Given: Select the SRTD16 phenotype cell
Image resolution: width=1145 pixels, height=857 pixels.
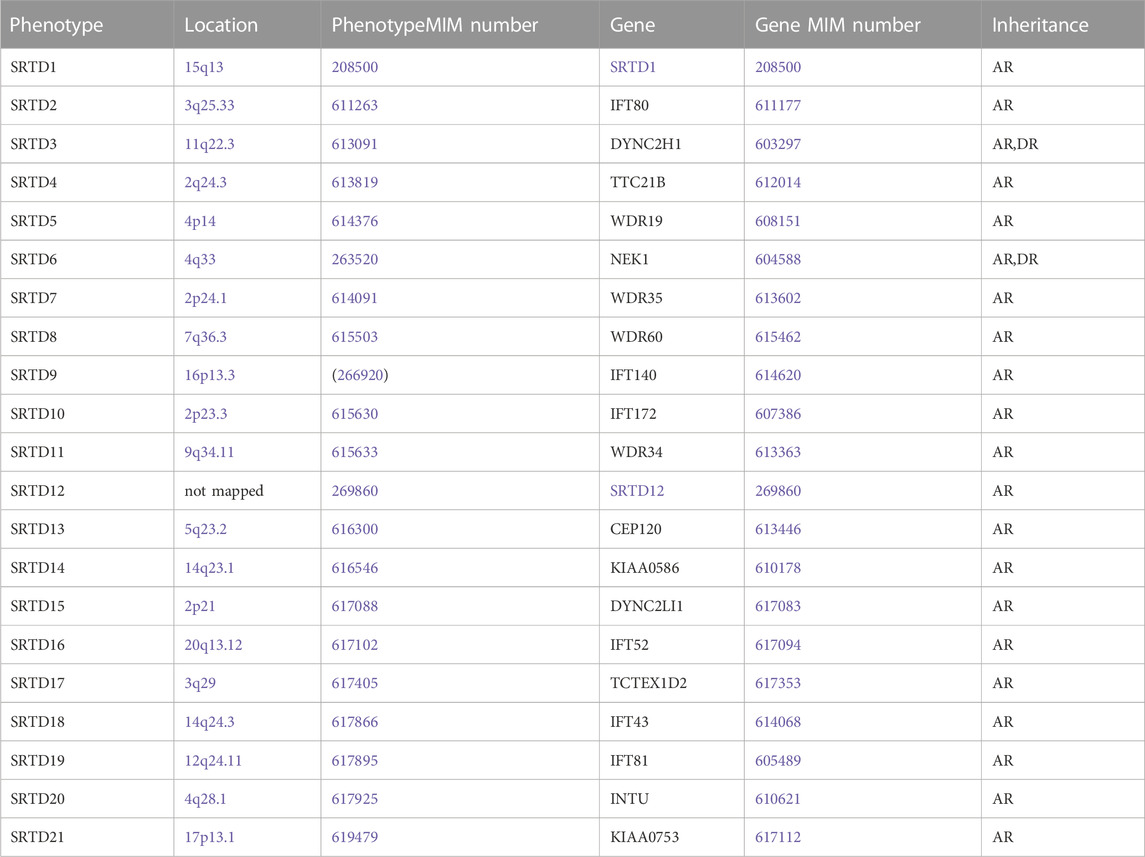Looking at the screenshot, I should pyautogui.click(x=87, y=645).
